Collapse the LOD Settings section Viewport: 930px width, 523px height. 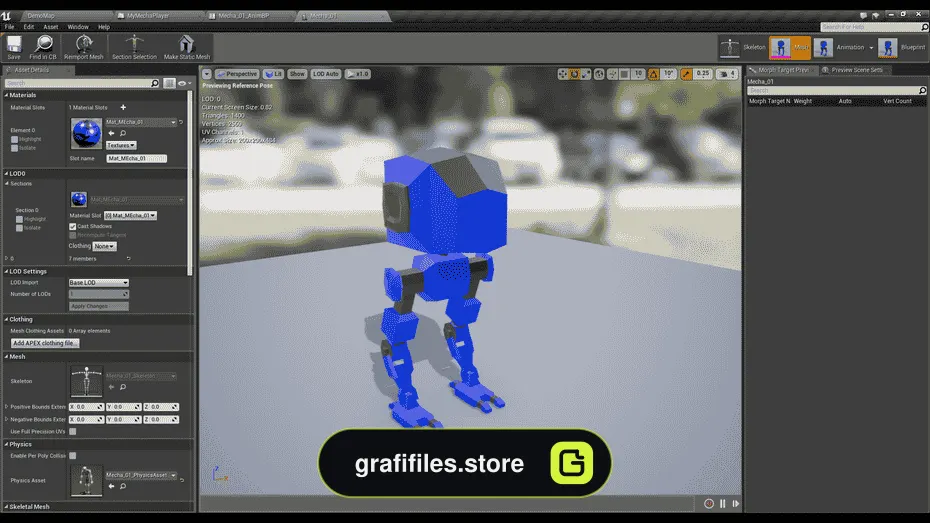(x=7, y=272)
